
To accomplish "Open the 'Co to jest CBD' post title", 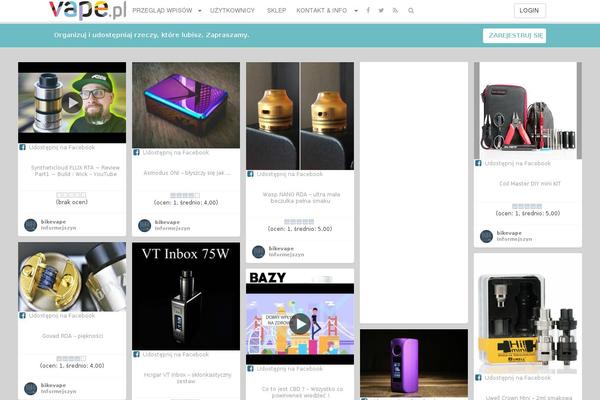I will (302, 392).
